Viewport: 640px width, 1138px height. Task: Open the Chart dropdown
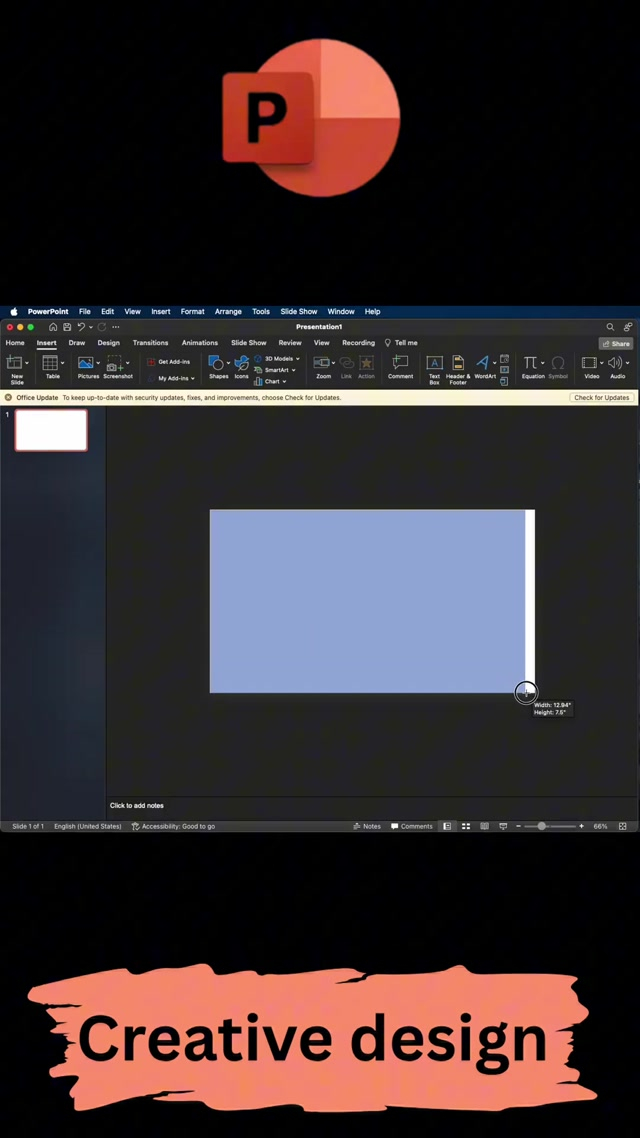(271, 381)
